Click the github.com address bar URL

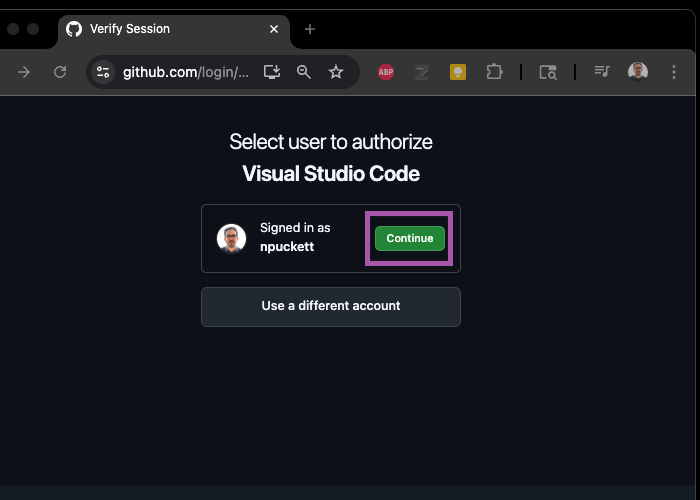click(186, 72)
